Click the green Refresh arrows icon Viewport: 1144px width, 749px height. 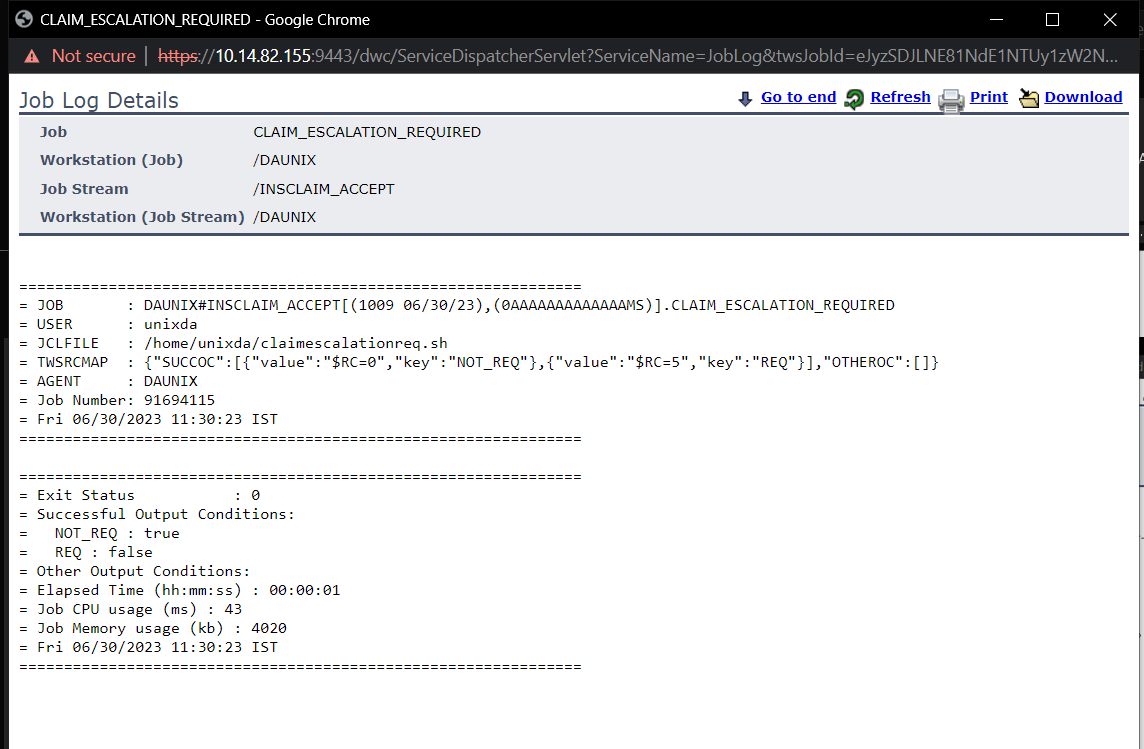(854, 98)
